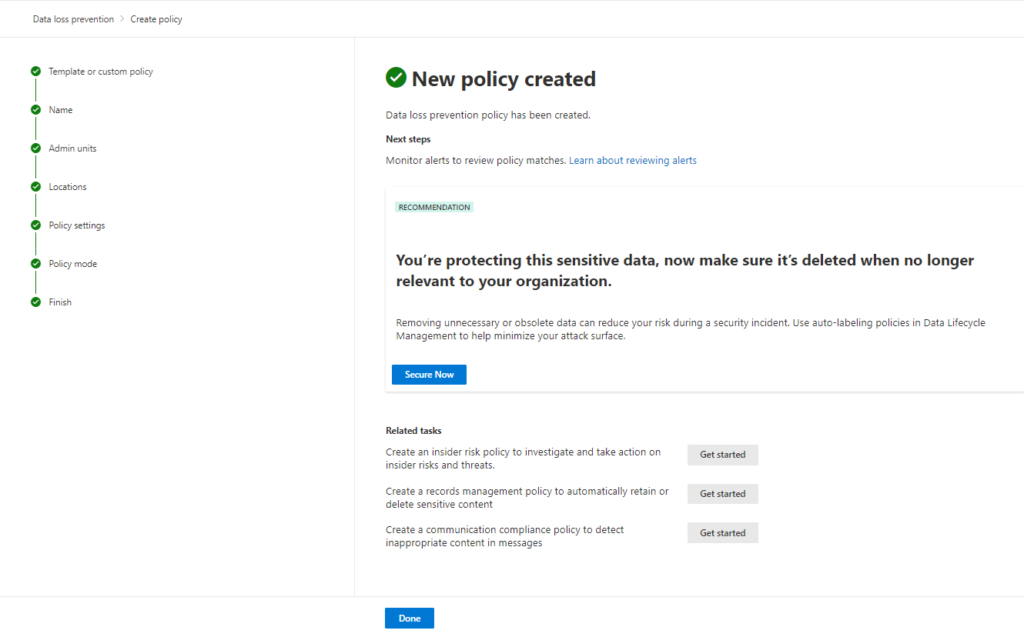
Task: Click the green check icon next to Locations
Action: pyautogui.click(x=36, y=187)
